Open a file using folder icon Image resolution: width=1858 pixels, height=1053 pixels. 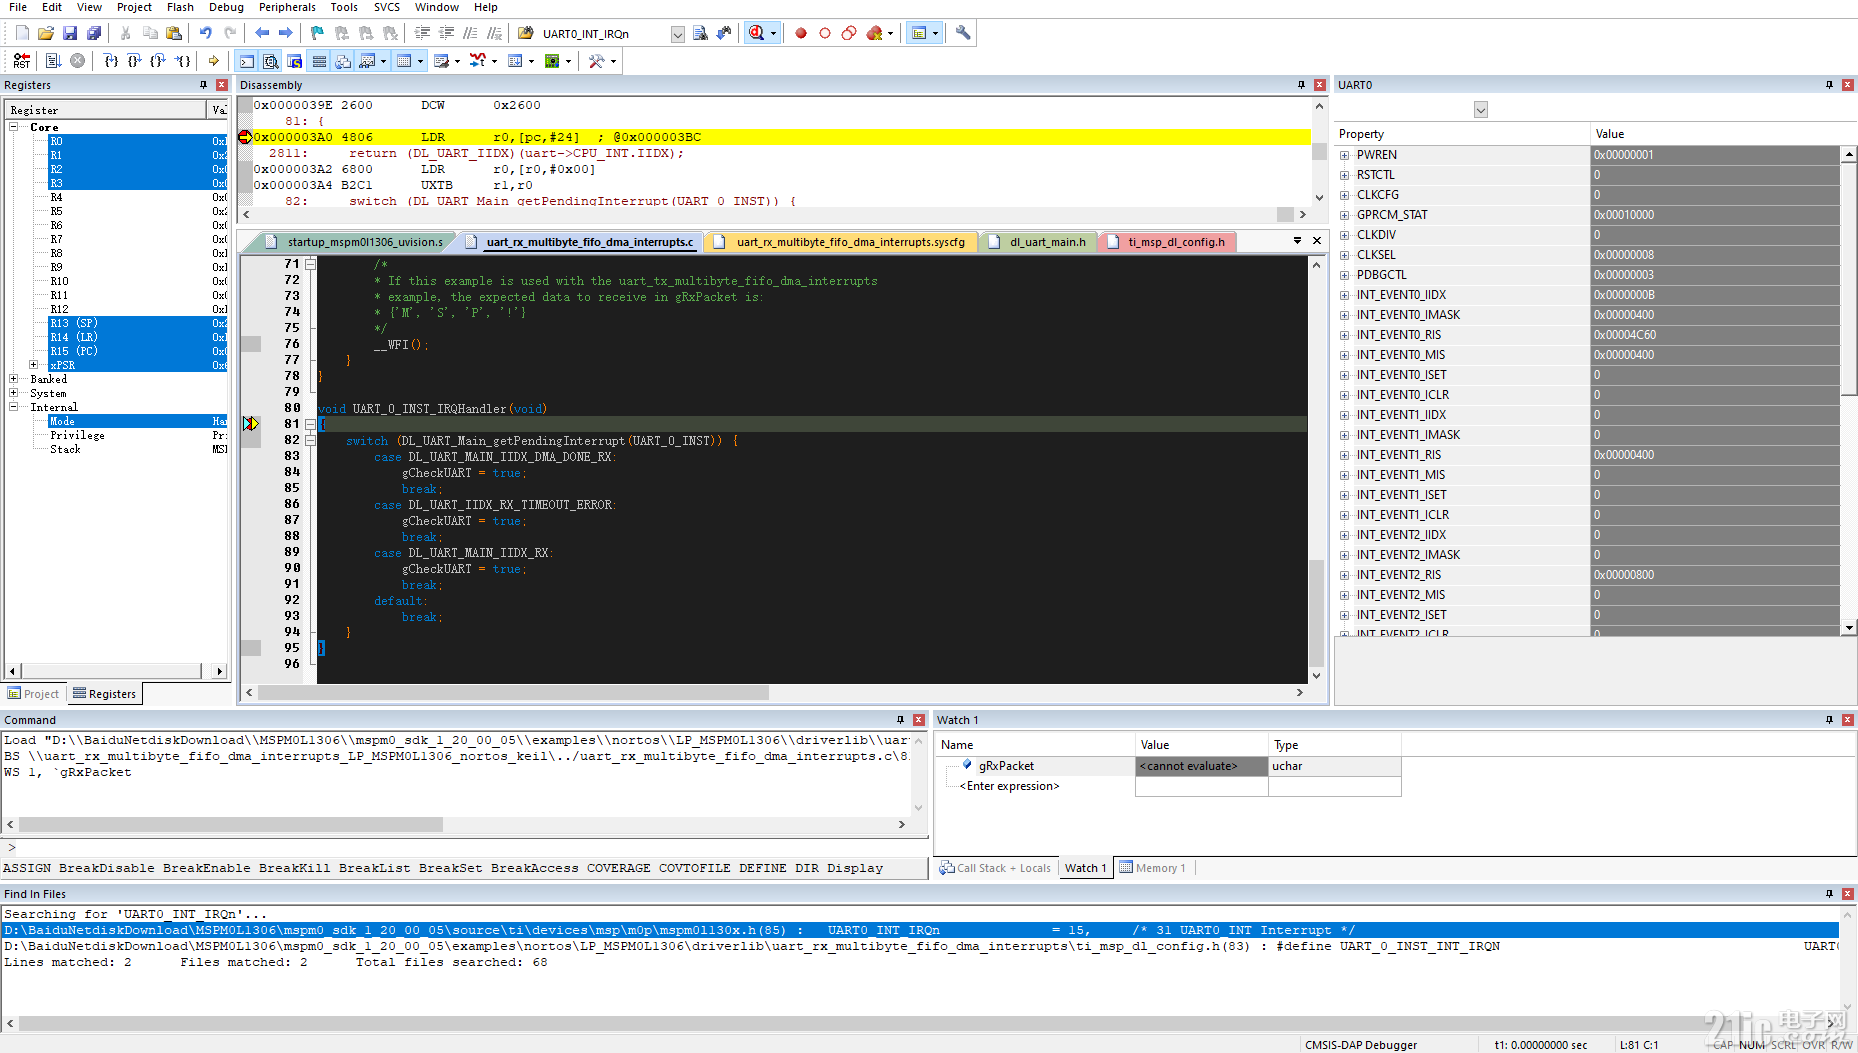(x=46, y=33)
